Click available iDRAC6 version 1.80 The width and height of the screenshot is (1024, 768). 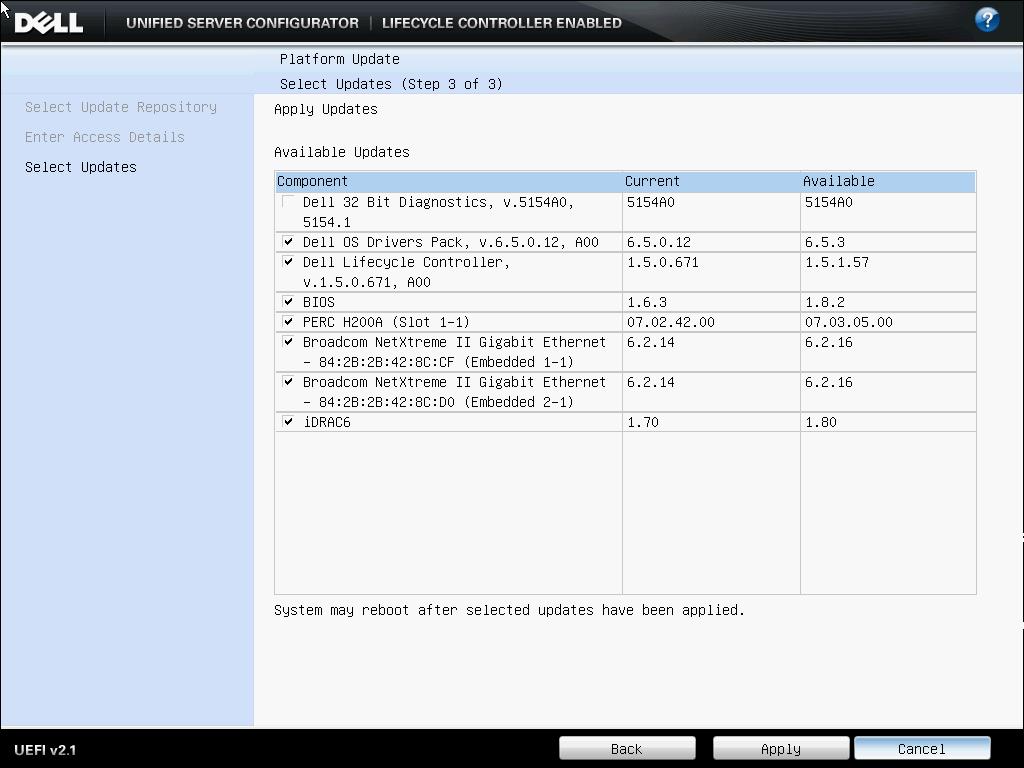click(821, 423)
